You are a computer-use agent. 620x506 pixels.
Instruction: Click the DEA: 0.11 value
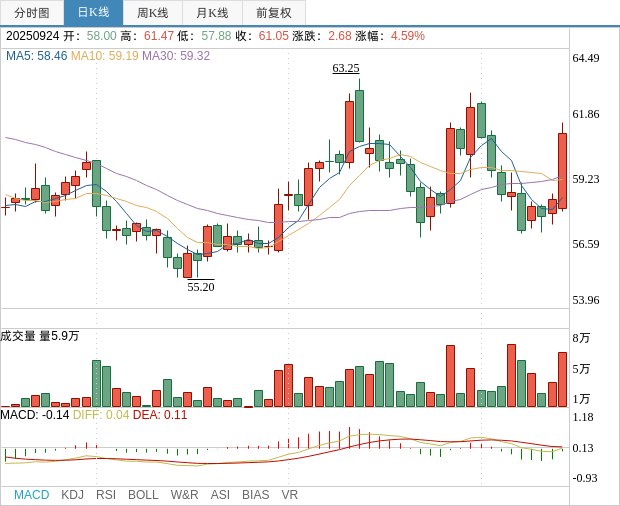coord(160,415)
